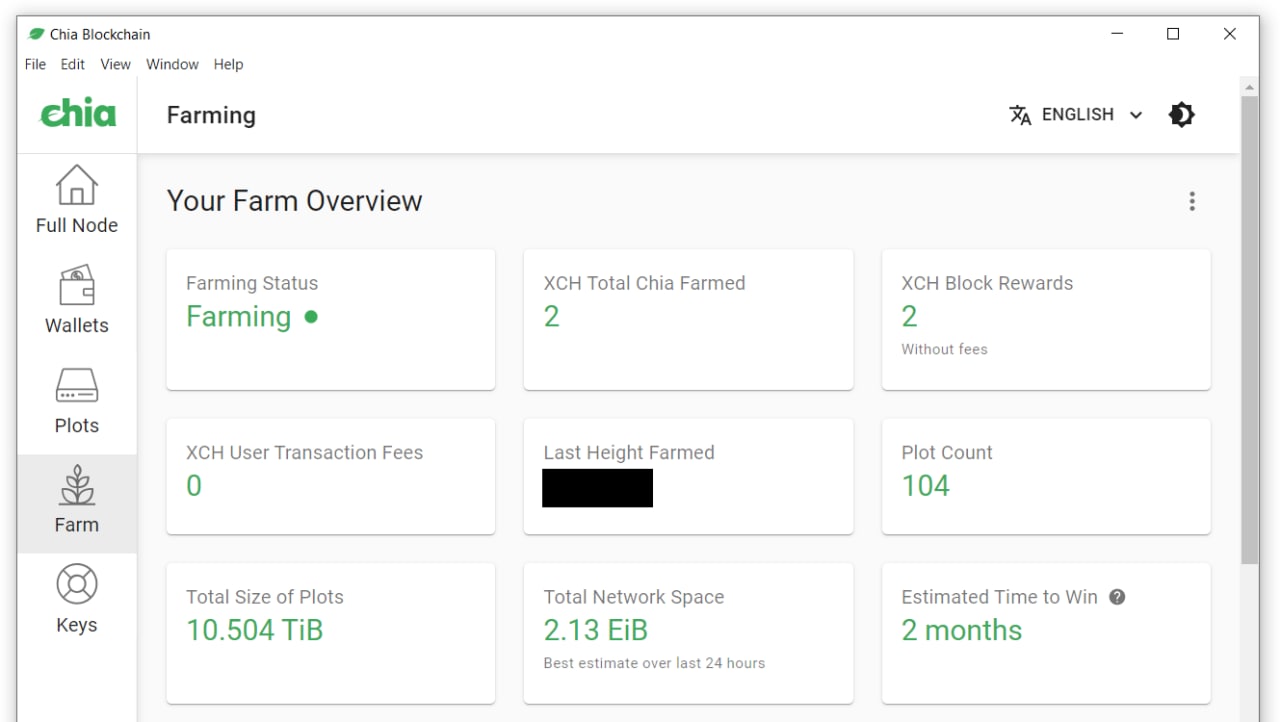The image size is (1280, 722).
Task: Open the Wallets icon in sidebar
Action: [x=77, y=285]
